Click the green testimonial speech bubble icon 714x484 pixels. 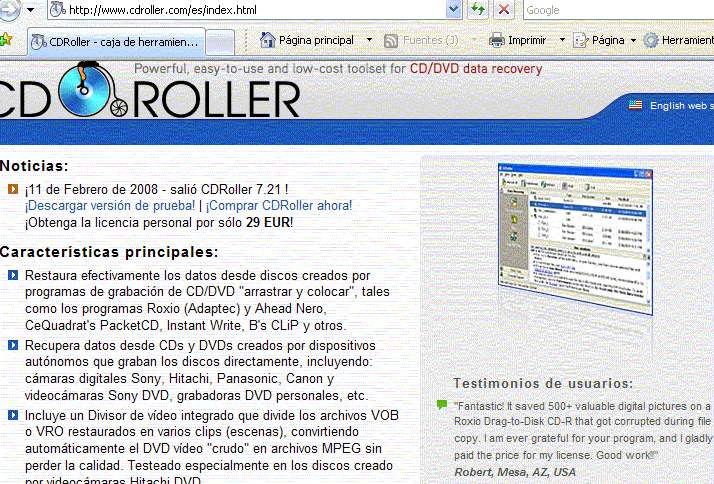pos(441,404)
